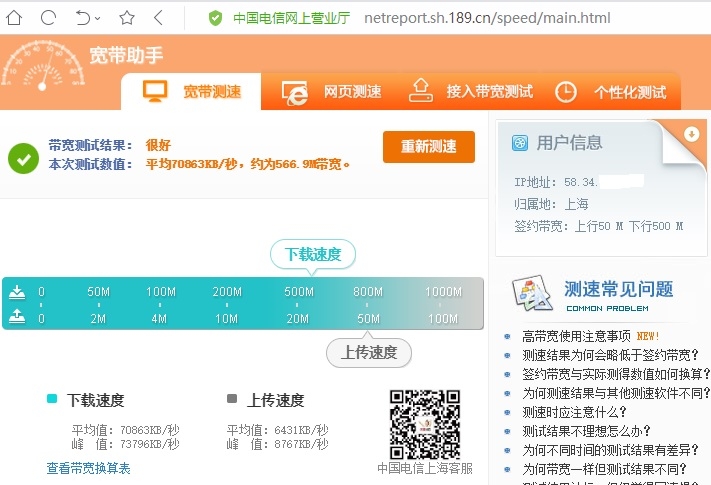Click the browser home icon
This screenshot has width=711, height=485.
15,18
